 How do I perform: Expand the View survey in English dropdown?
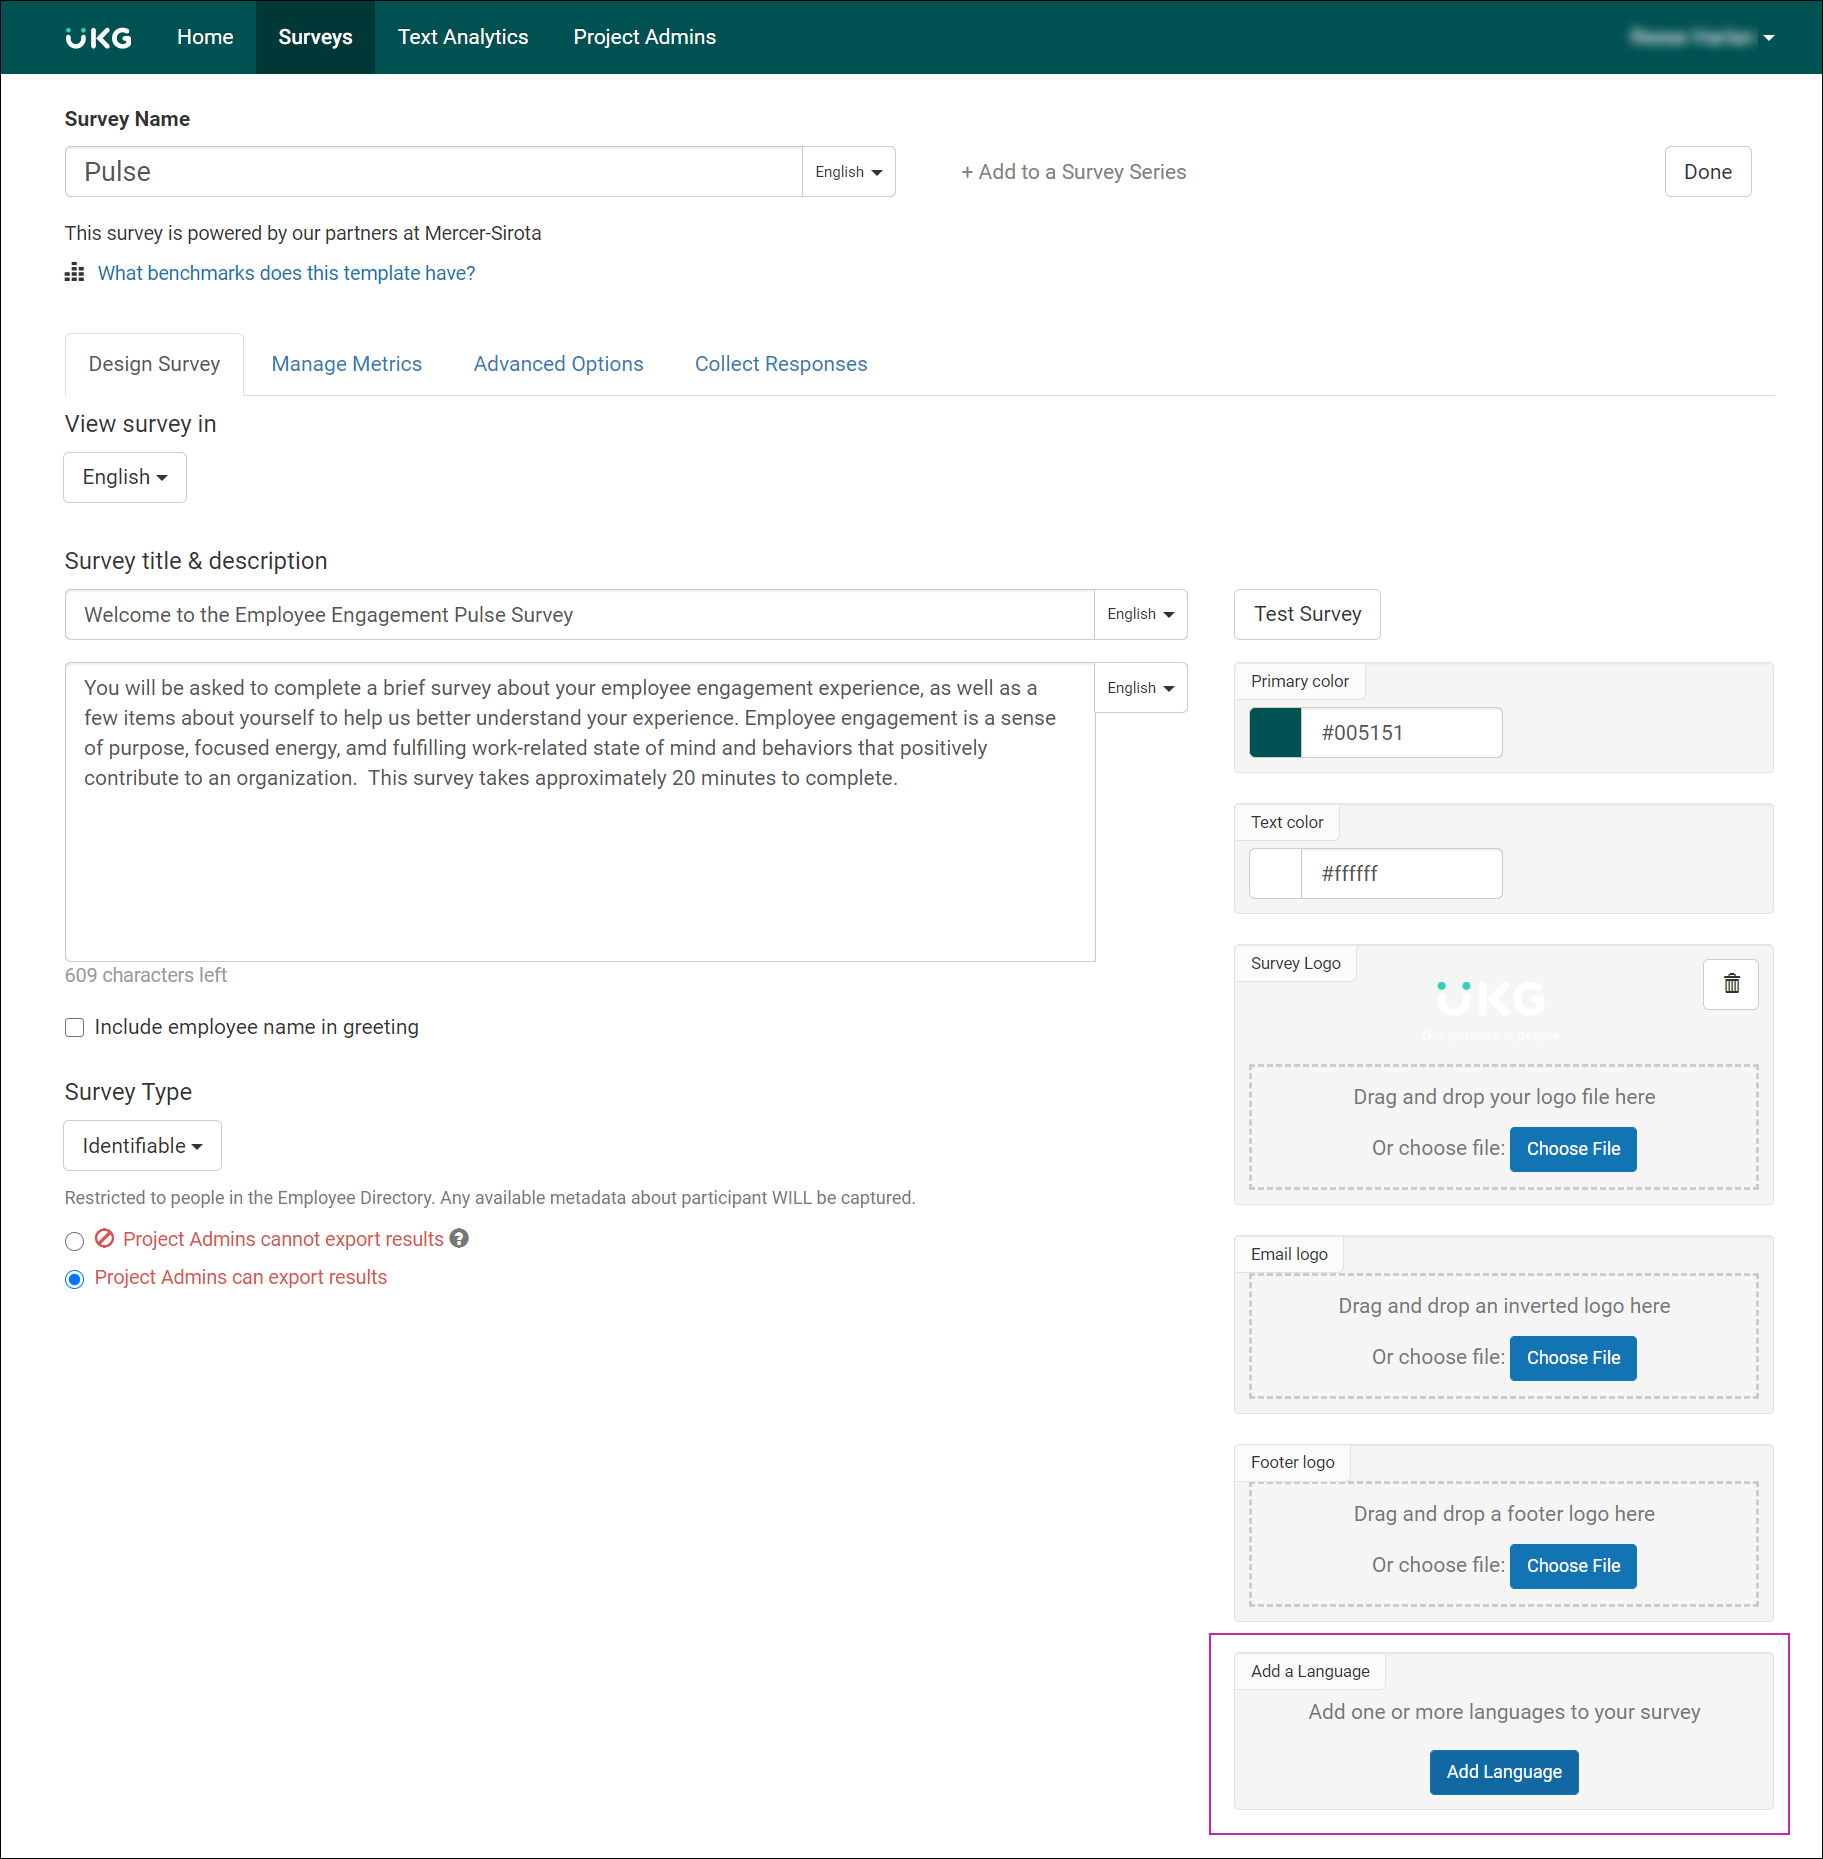[125, 477]
